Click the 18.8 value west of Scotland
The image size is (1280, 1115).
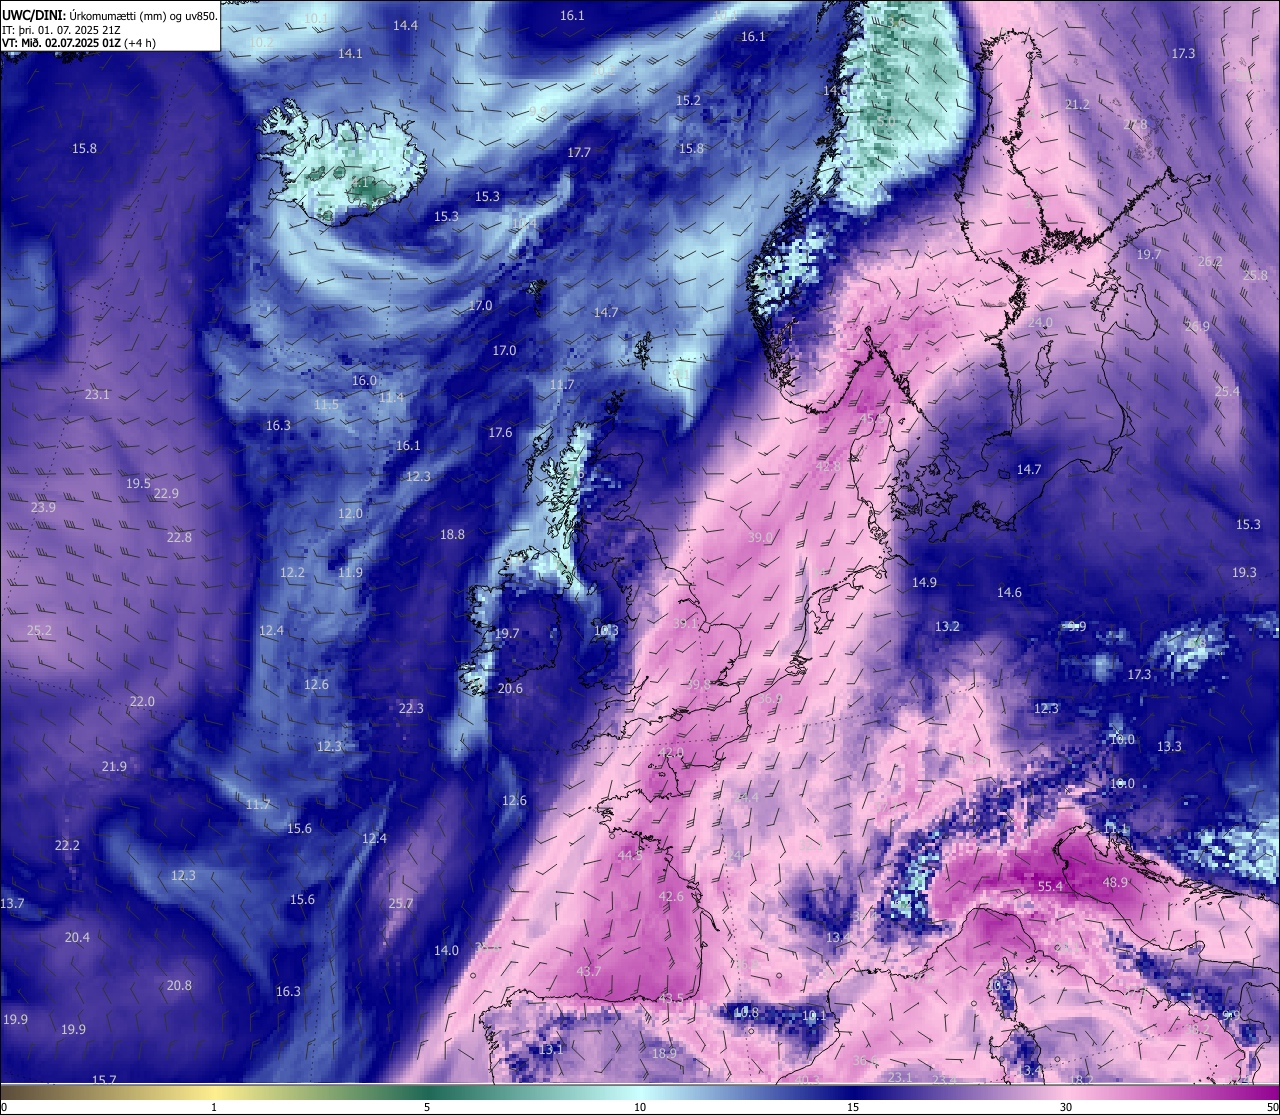click(x=452, y=534)
